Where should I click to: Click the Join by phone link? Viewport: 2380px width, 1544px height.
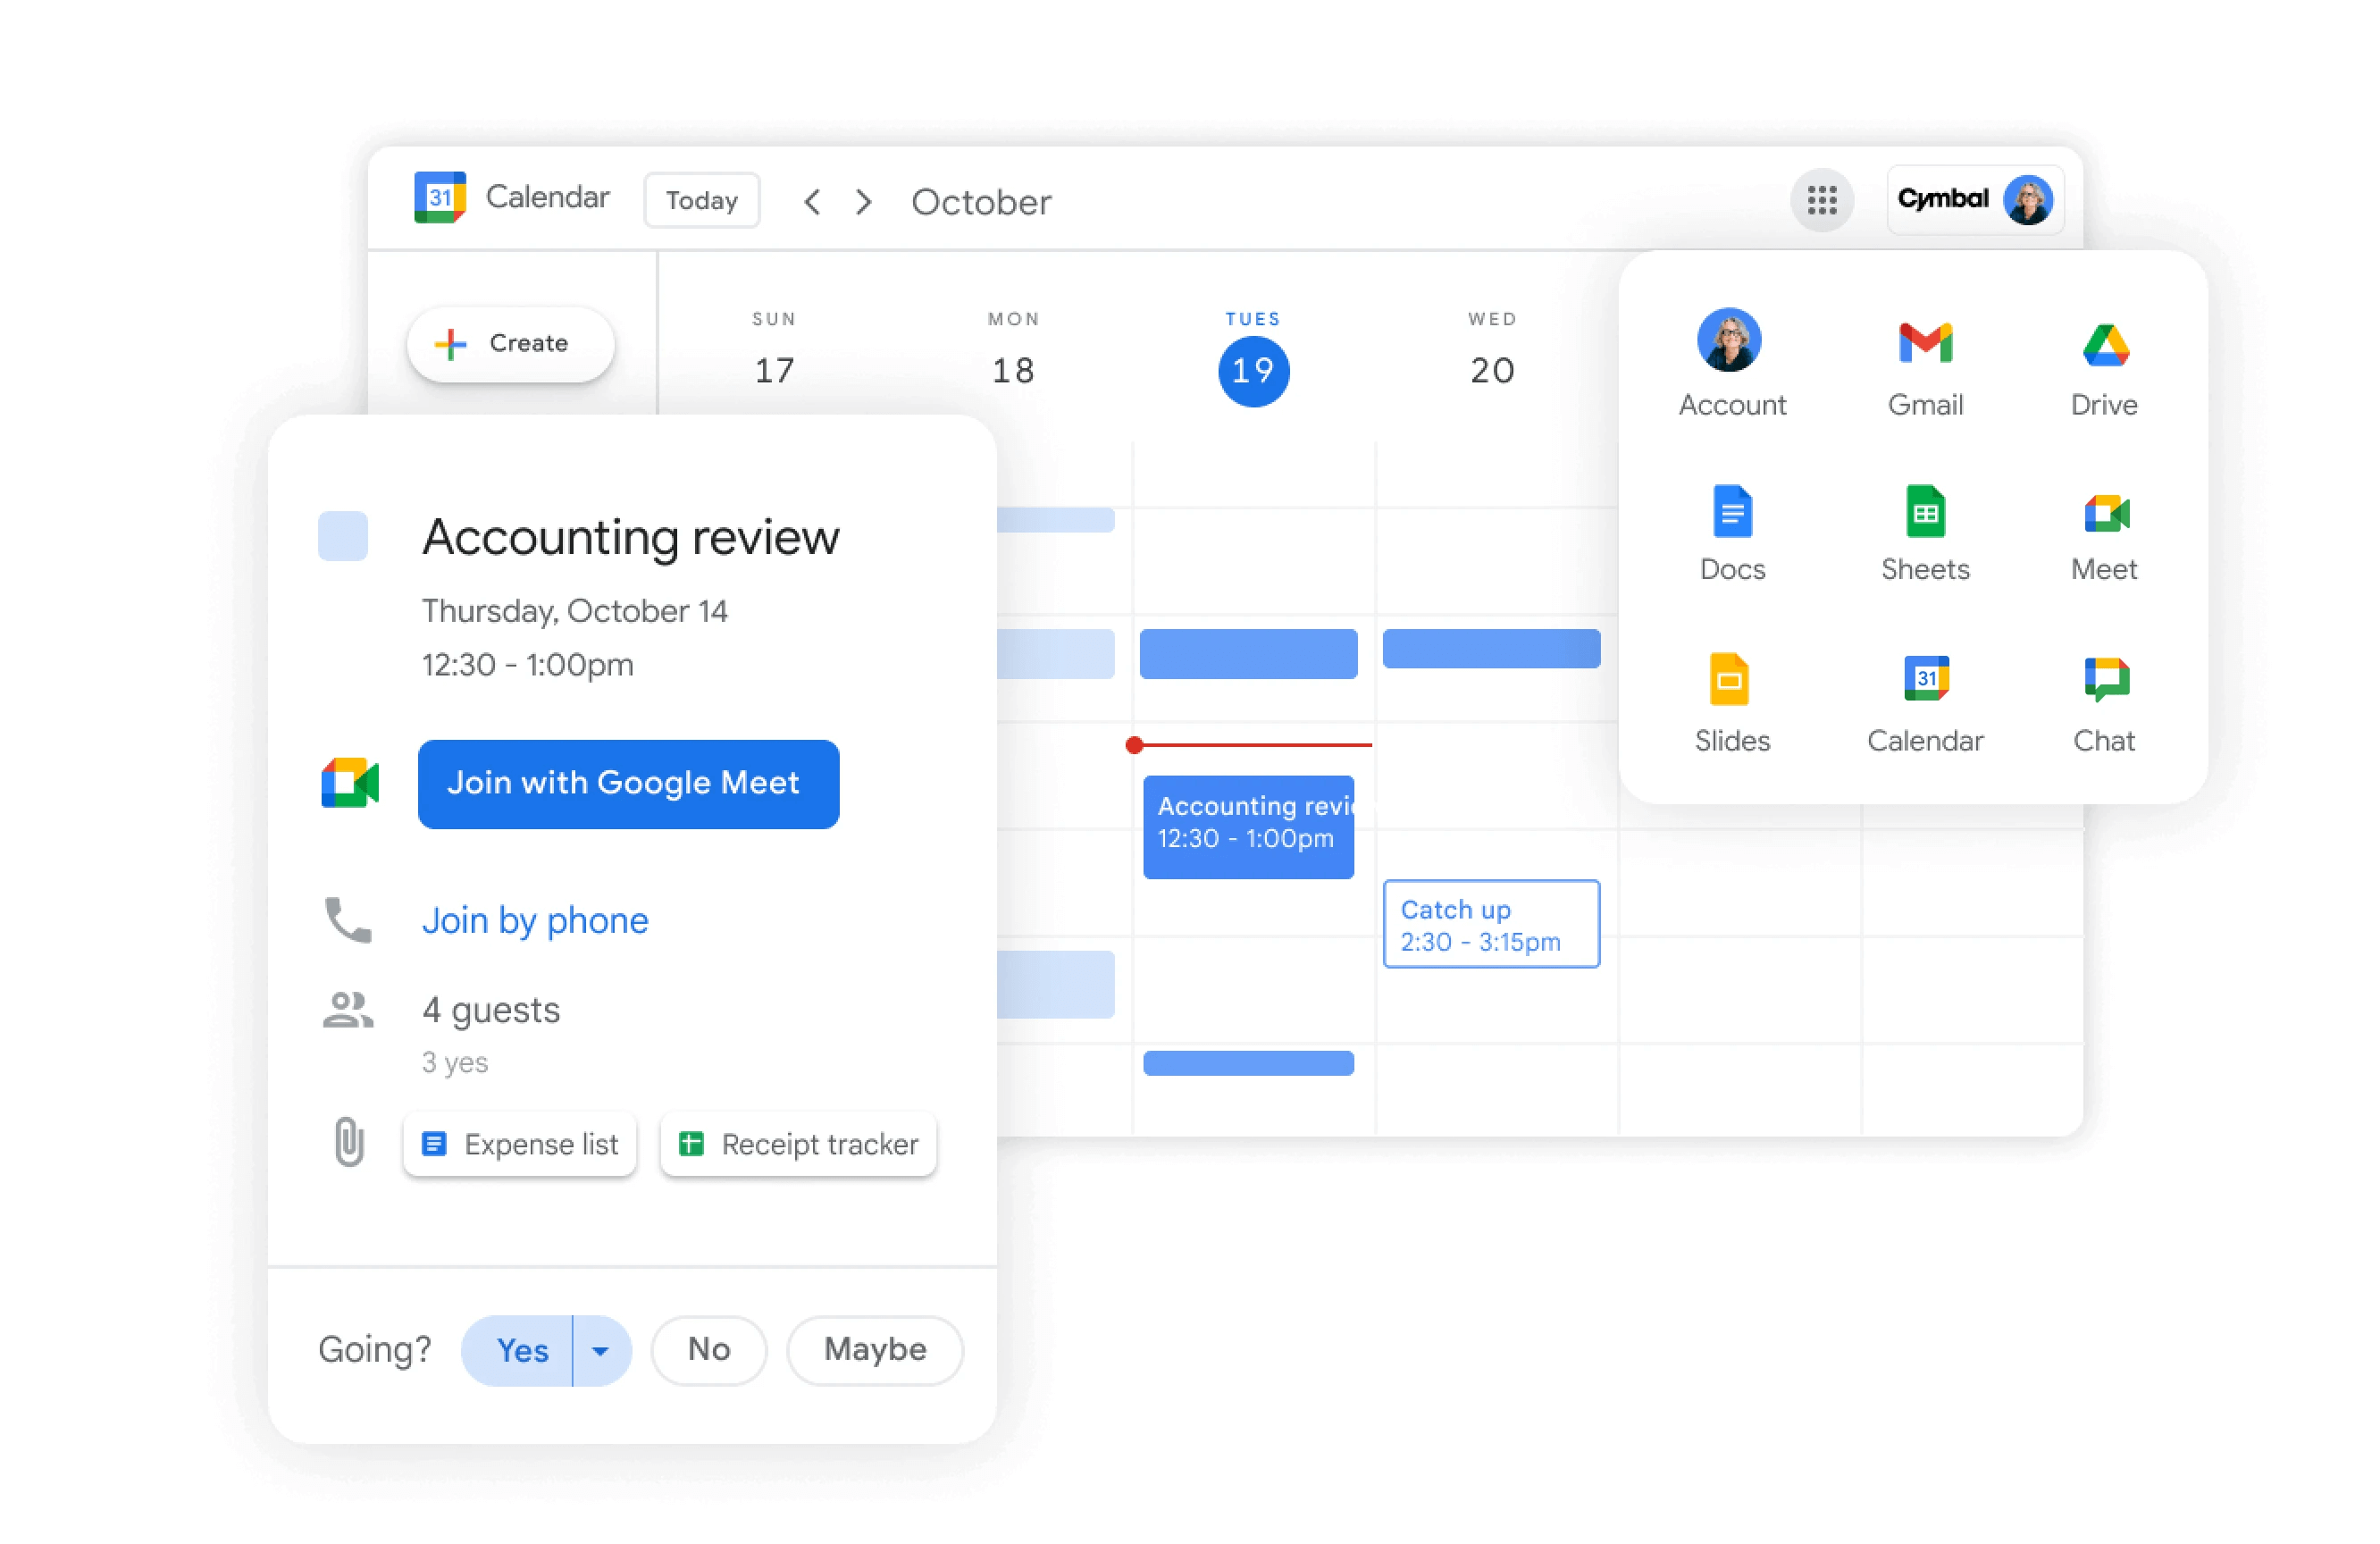click(x=535, y=920)
